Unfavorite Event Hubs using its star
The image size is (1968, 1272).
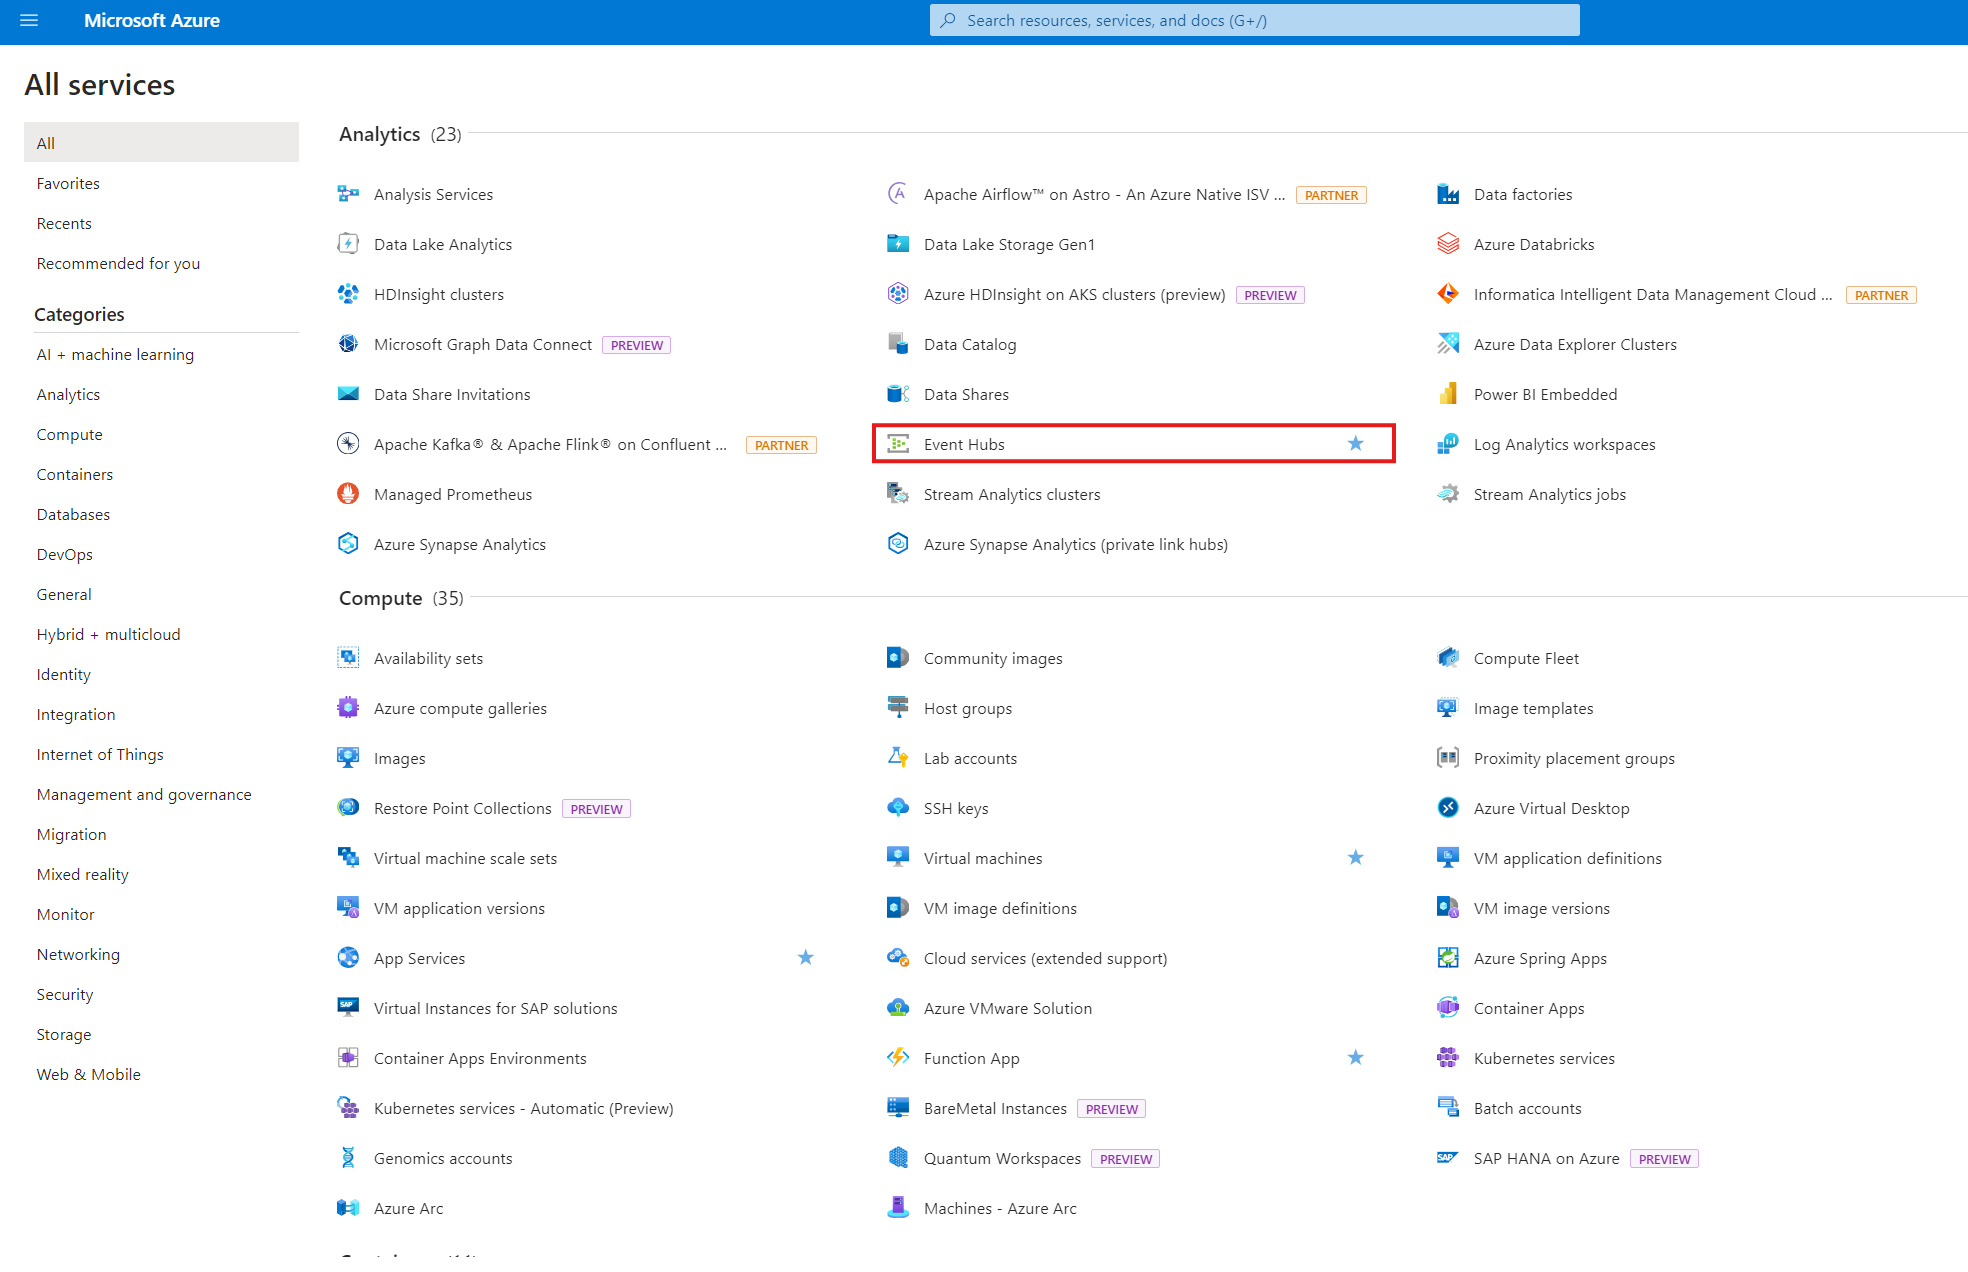1355,444
